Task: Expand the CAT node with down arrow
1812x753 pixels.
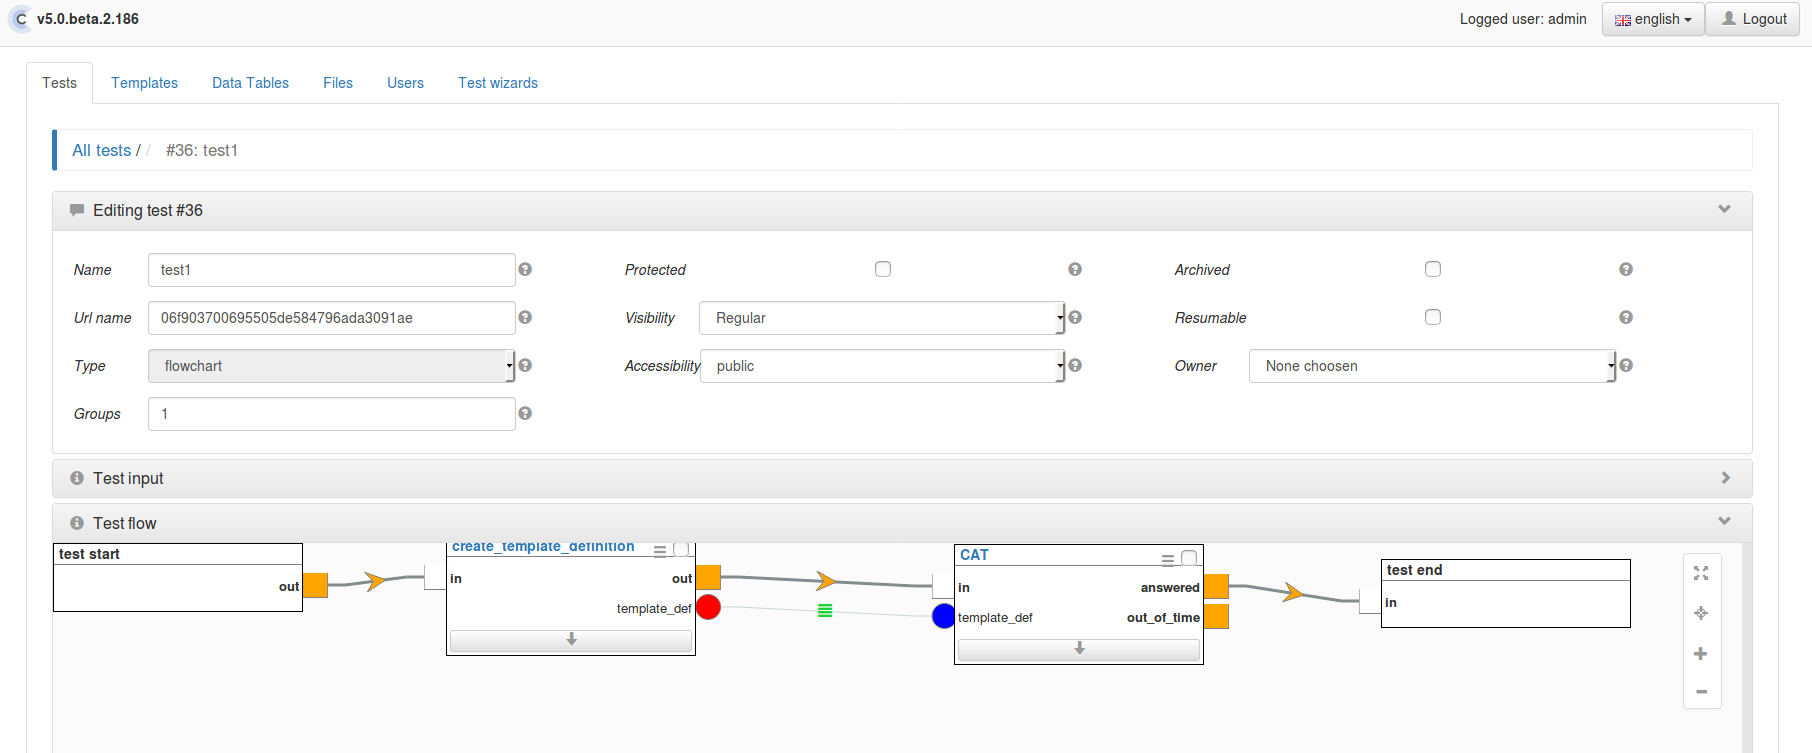Action: [x=1079, y=649]
